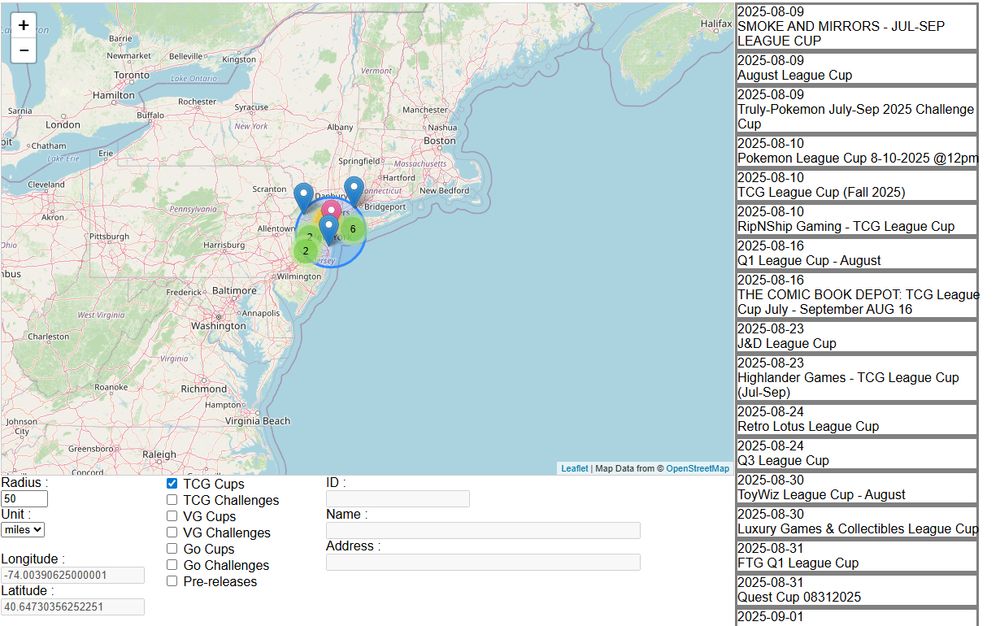The width and height of the screenshot is (1000, 626).
Task: Open the OpenStreetMap attribution link
Action: pos(698,469)
